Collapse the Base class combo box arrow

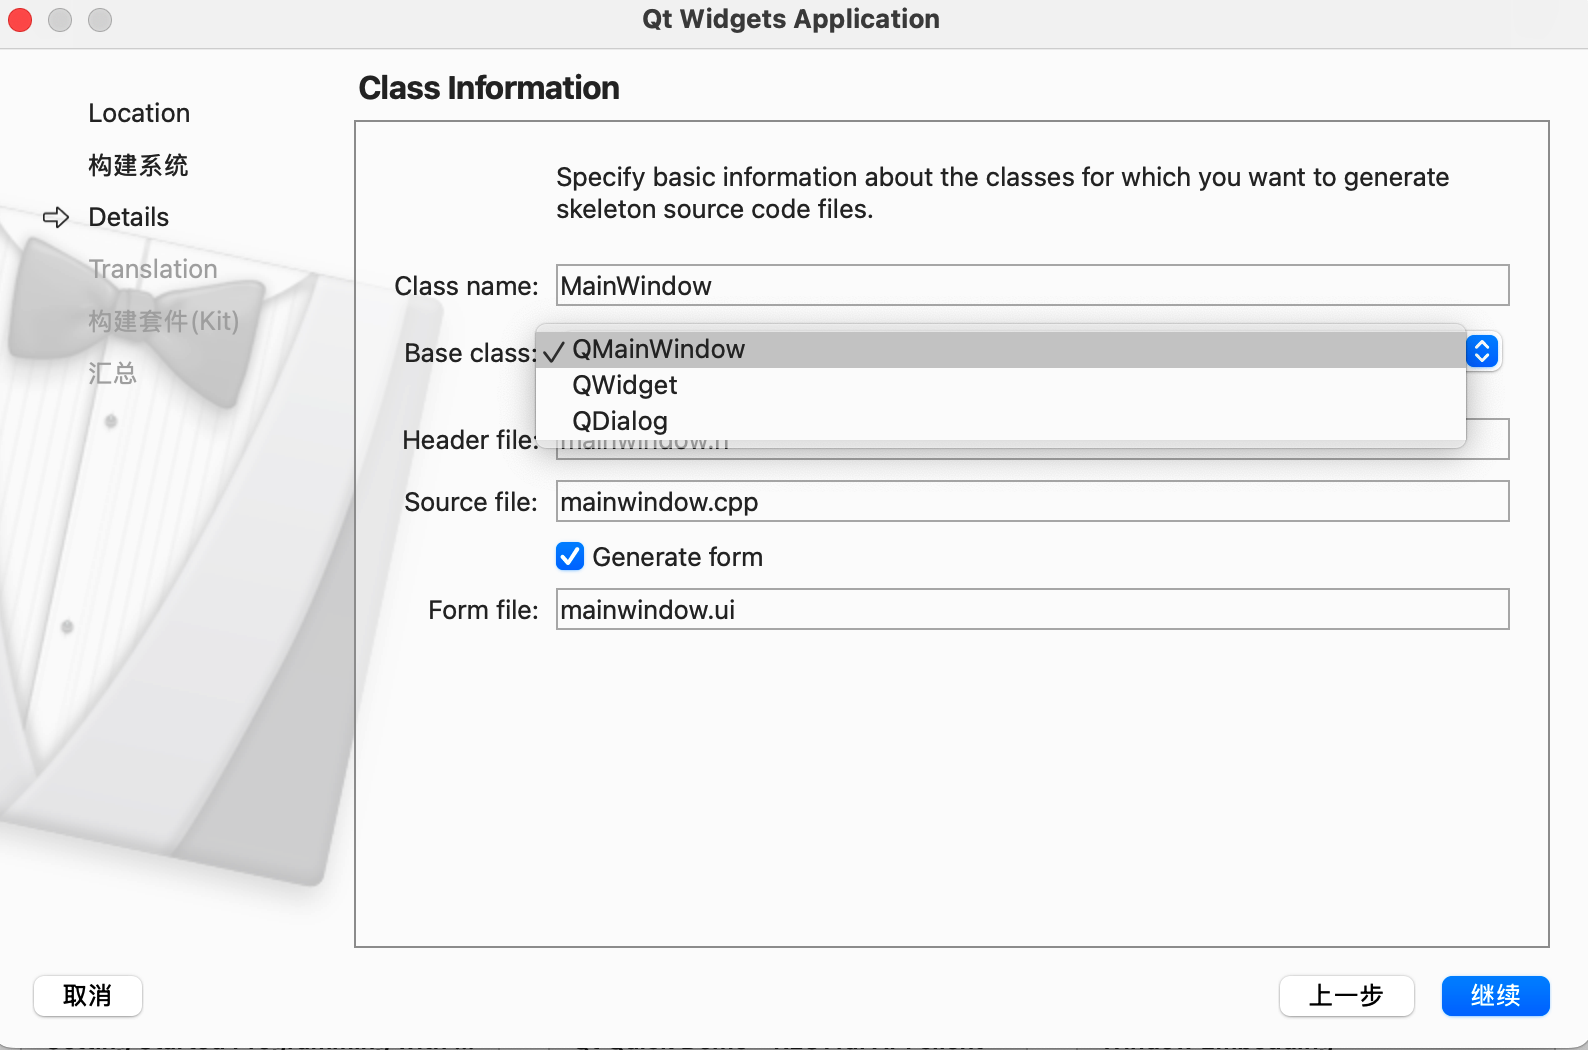click(1482, 351)
